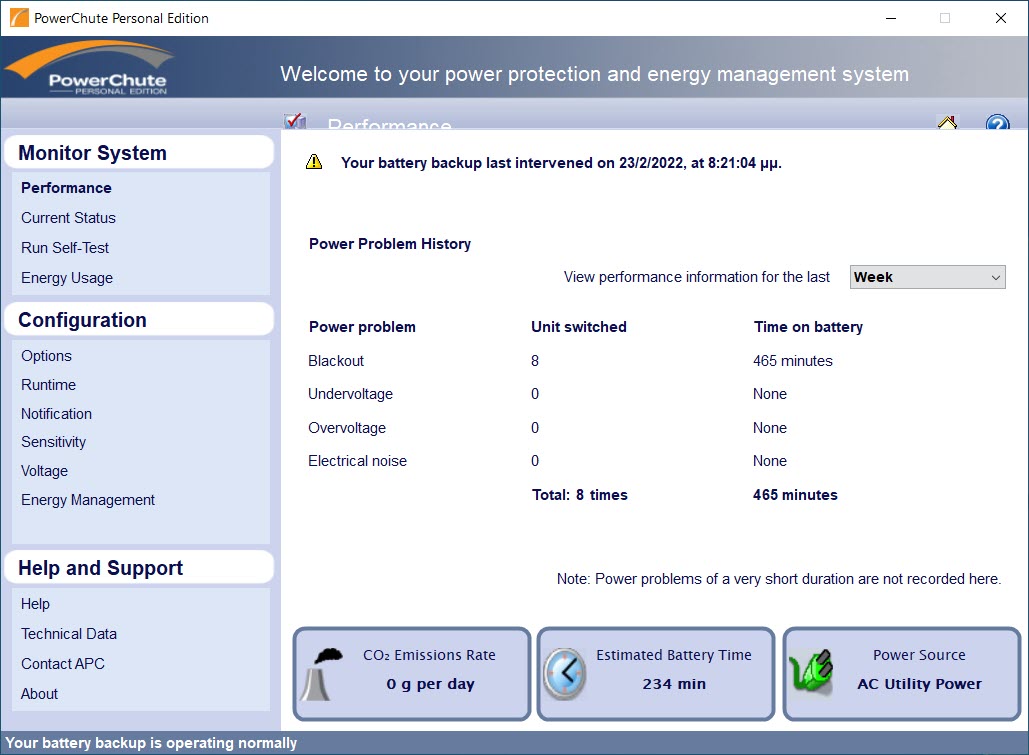The image size is (1029, 755).
Task: Click the Configuration section header
Action: point(138,320)
